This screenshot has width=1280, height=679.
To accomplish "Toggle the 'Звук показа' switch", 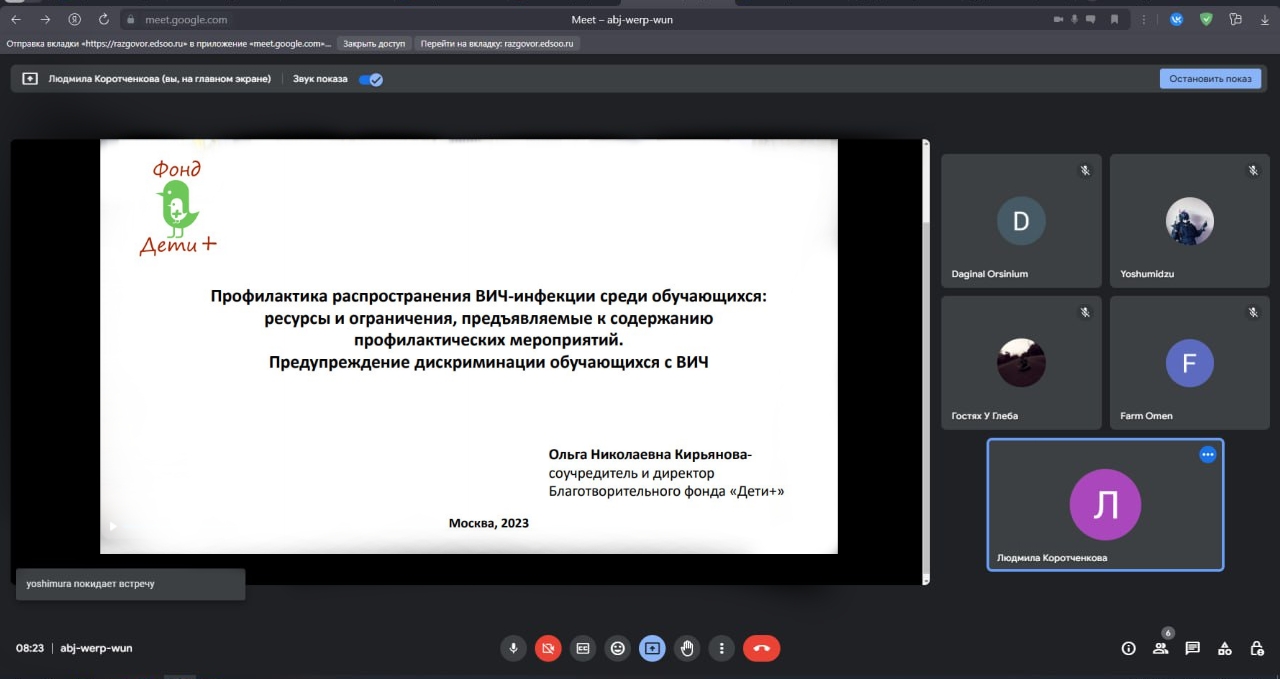I will click(371, 79).
